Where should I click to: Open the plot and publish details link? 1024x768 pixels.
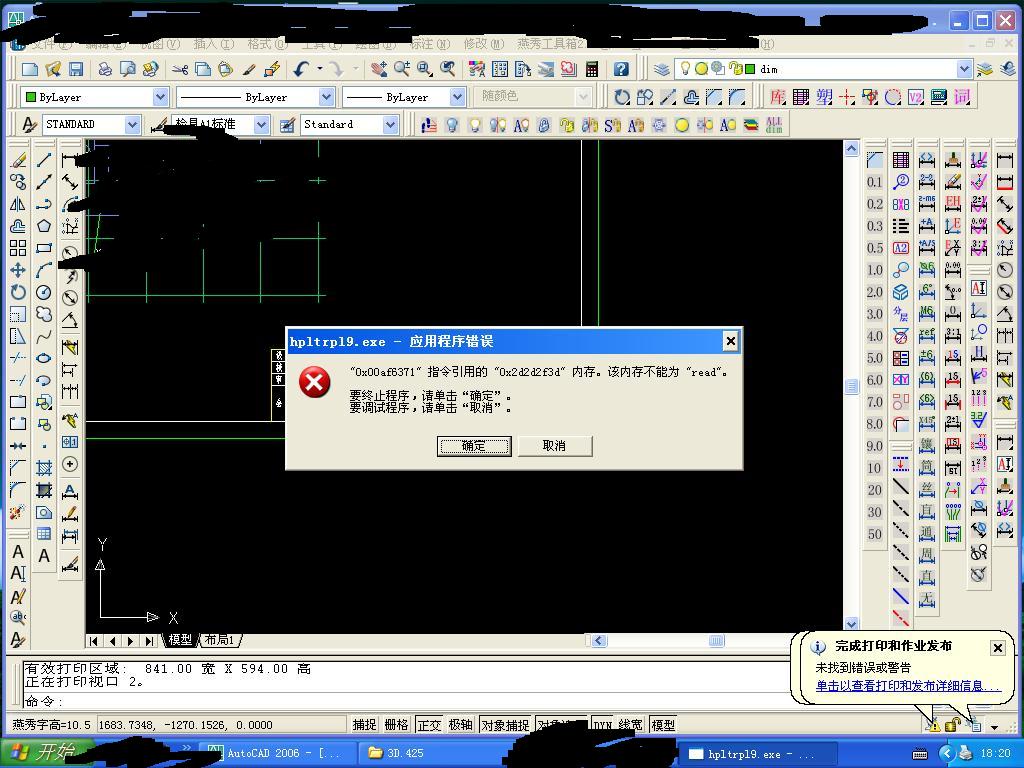pos(908,686)
